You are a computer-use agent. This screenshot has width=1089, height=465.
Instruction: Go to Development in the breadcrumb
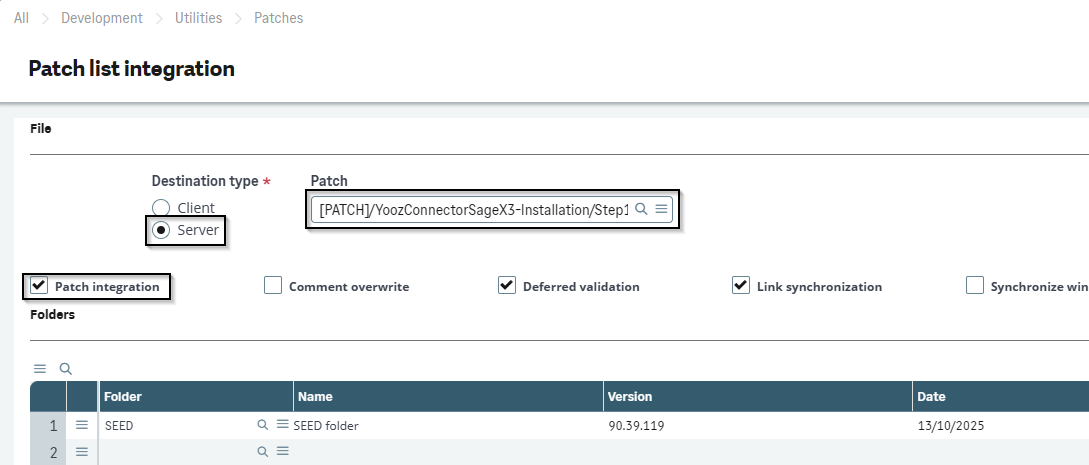(x=102, y=18)
